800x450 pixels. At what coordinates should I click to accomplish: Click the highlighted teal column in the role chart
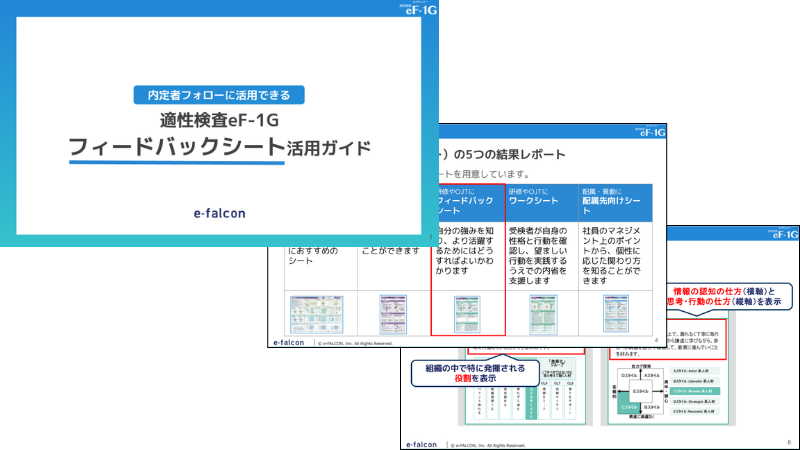tap(531, 403)
